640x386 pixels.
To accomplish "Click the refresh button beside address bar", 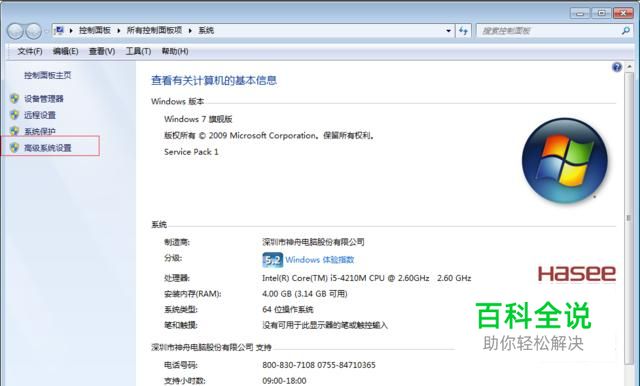I will [463, 31].
